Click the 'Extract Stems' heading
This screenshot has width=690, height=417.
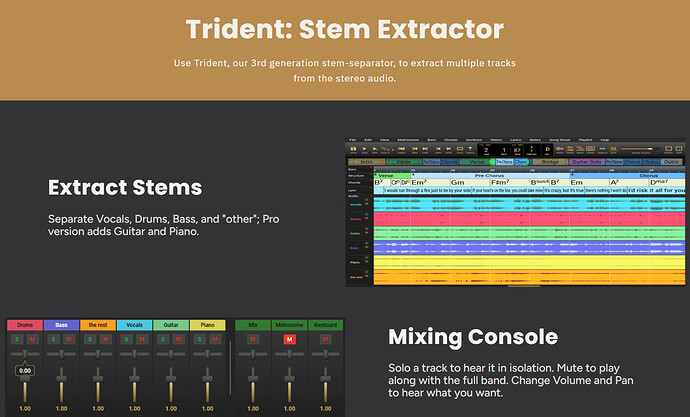125,188
